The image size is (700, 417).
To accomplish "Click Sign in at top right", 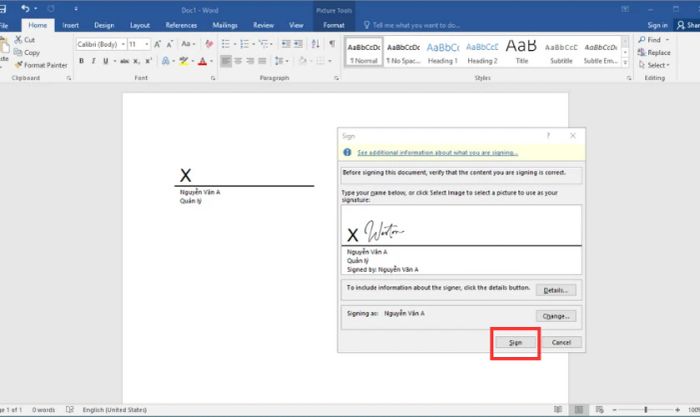I will (658, 25).
